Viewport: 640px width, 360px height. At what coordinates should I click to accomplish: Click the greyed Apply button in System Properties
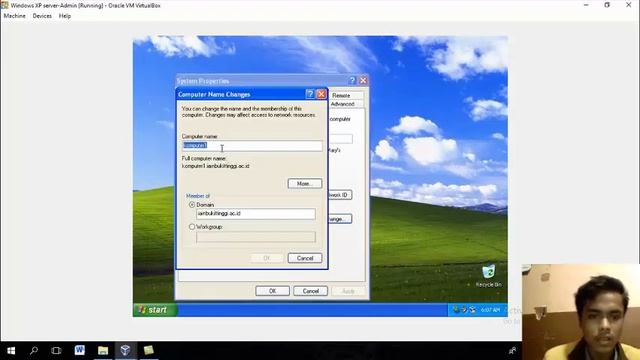[x=348, y=291]
